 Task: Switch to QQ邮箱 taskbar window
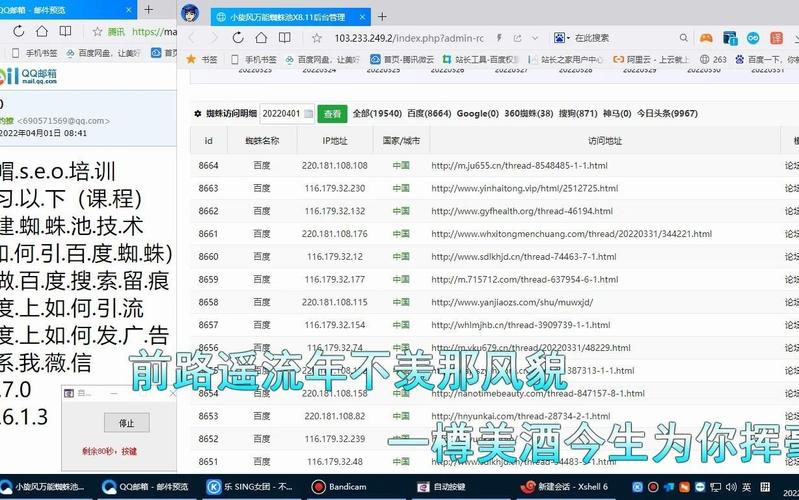click(145, 487)
